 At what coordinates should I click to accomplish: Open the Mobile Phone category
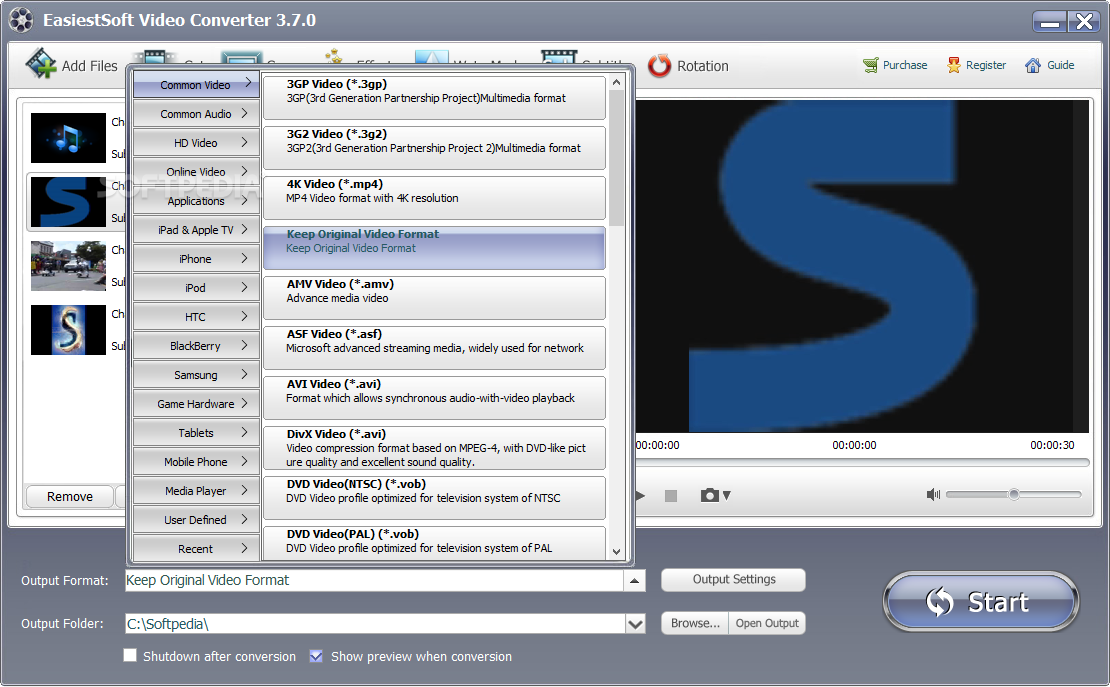tap(196, 462)
